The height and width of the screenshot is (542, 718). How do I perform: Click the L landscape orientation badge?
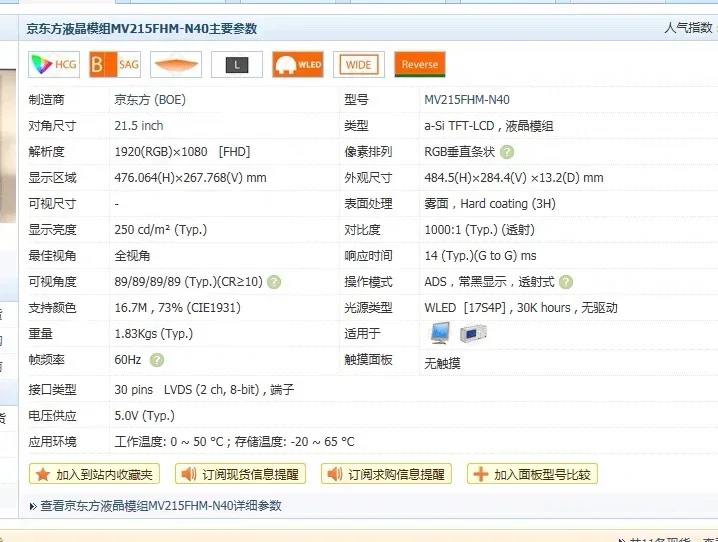[x=237, y=65]
